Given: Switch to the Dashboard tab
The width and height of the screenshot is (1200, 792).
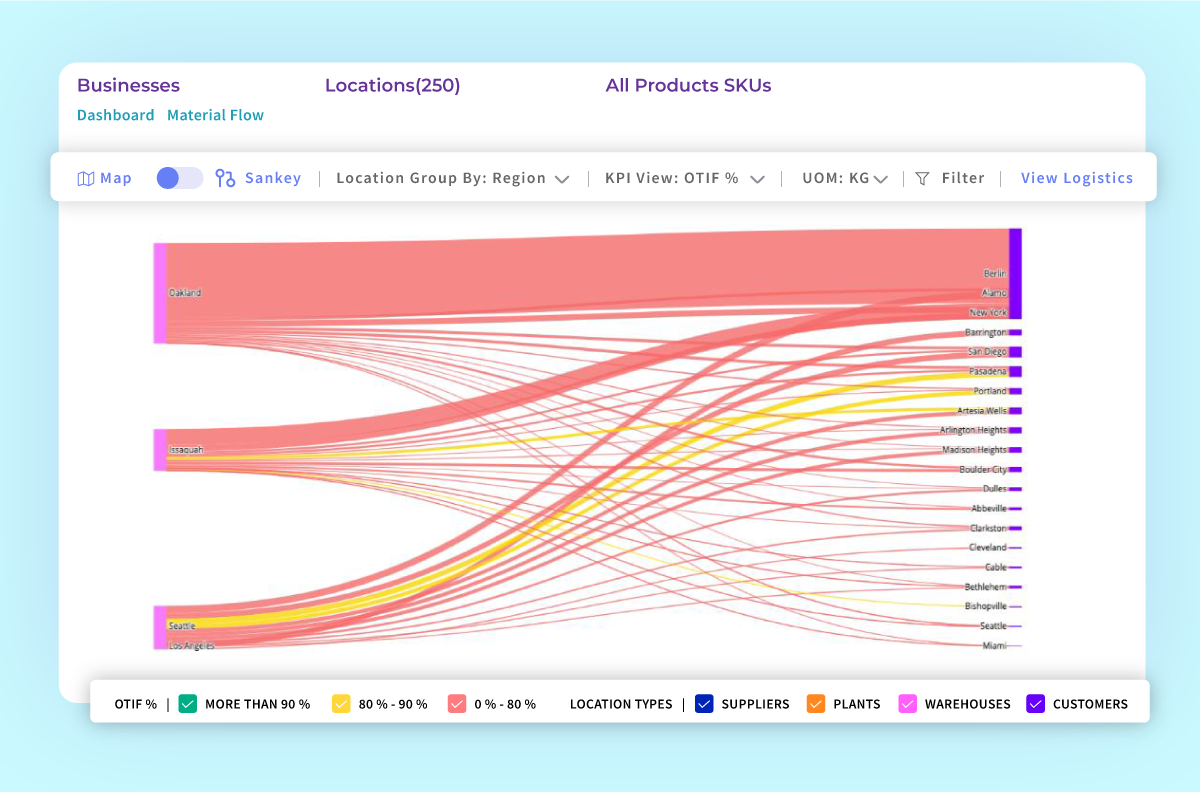Looking at the screenshot, I should click(115, 115).
